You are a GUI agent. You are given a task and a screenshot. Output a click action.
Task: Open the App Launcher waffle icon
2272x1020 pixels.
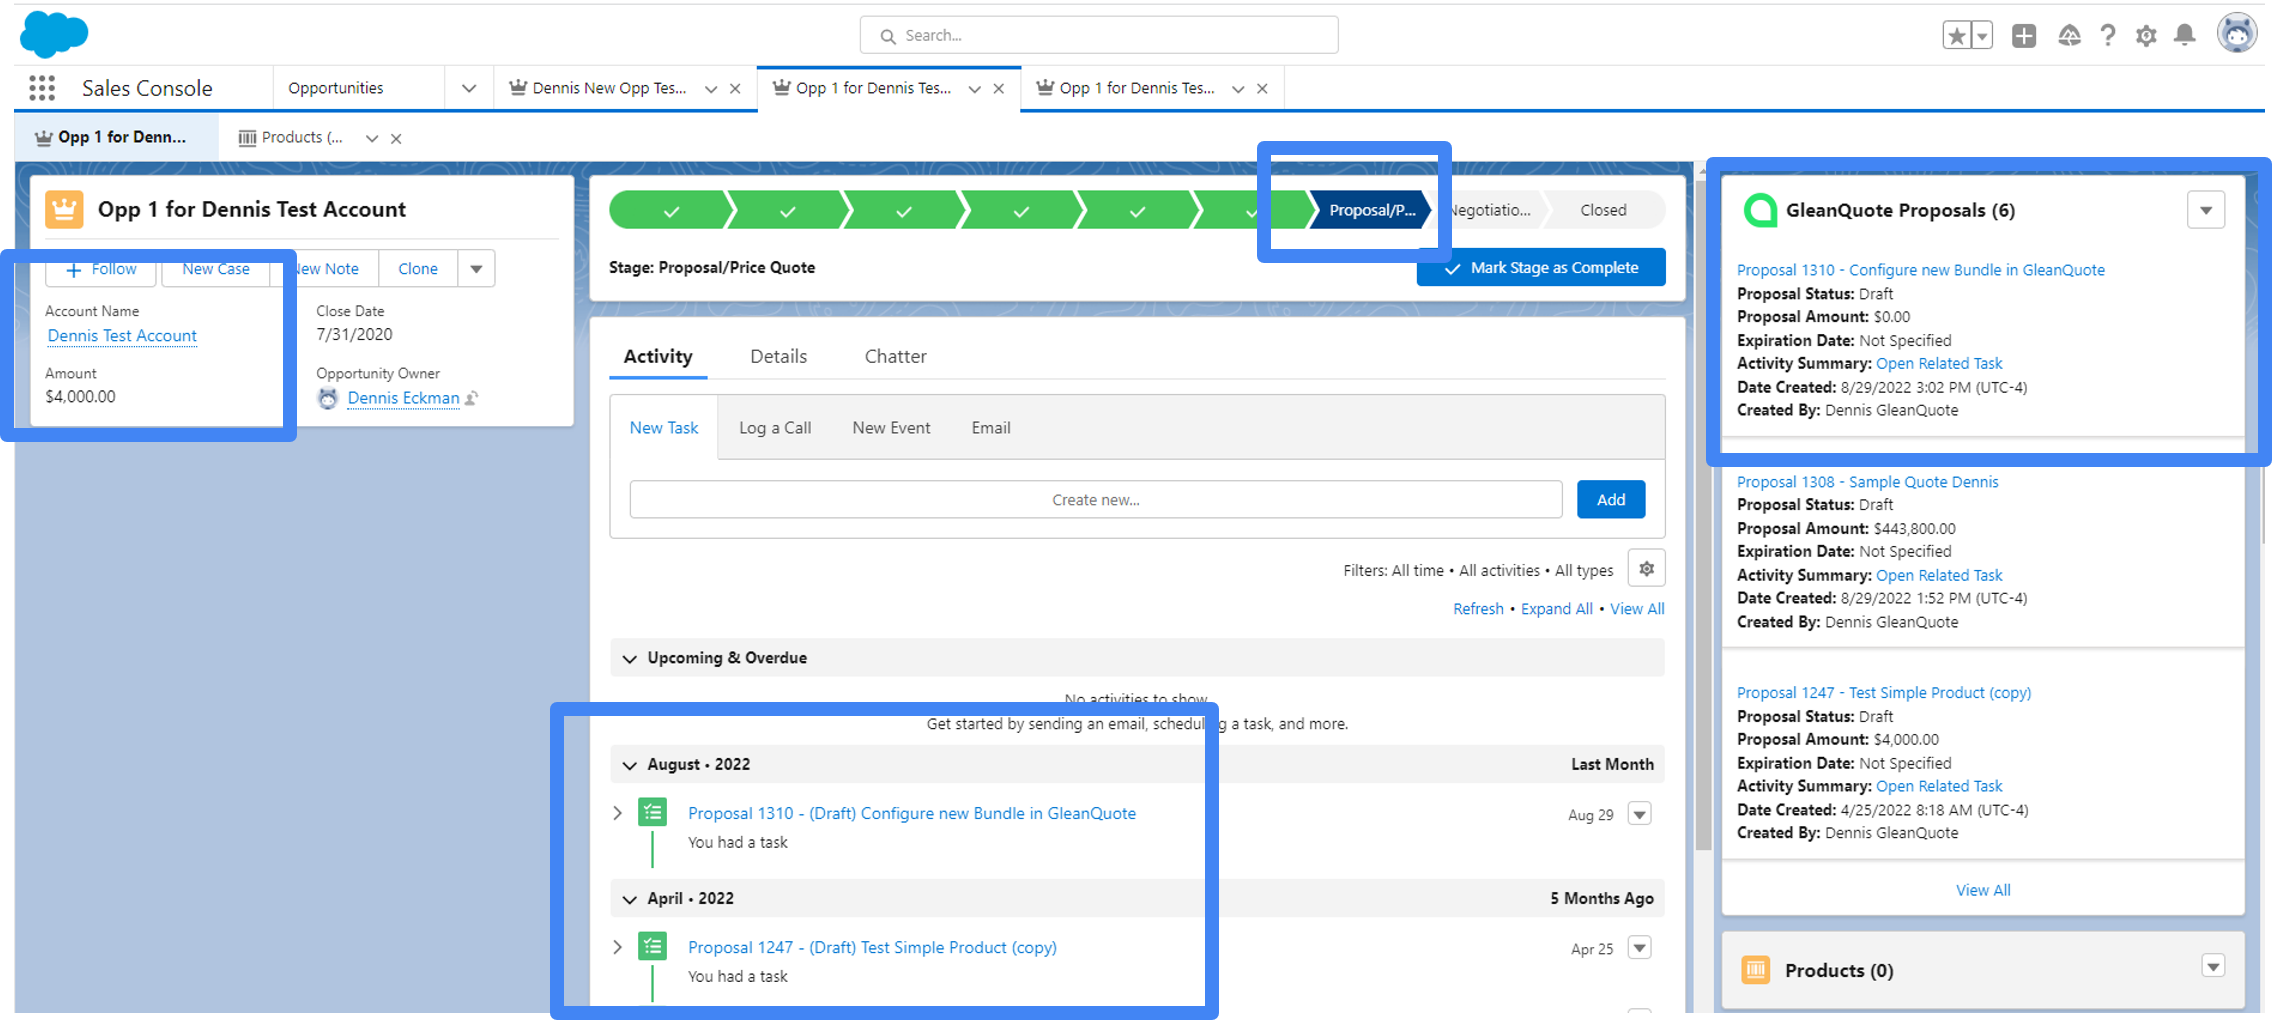click(x=42, y=88)
